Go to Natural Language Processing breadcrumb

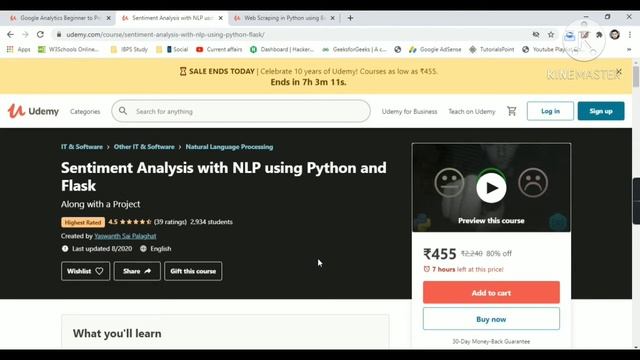pos(229,147)
